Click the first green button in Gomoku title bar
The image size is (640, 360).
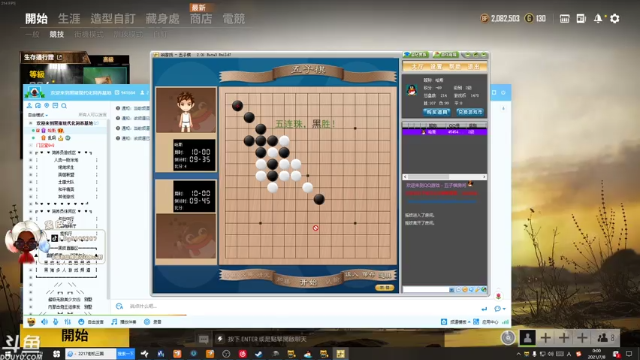pyautogui.click(x=416, y=54)
